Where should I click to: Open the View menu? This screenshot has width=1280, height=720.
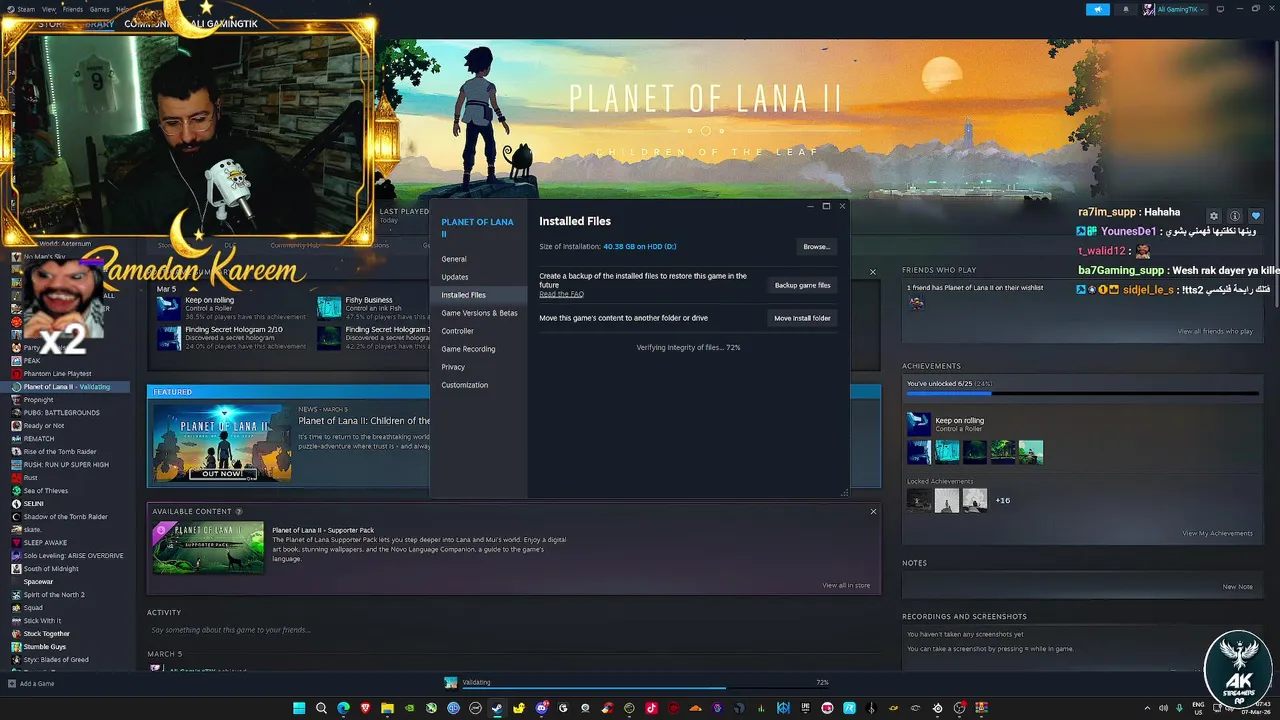point(48,9)
